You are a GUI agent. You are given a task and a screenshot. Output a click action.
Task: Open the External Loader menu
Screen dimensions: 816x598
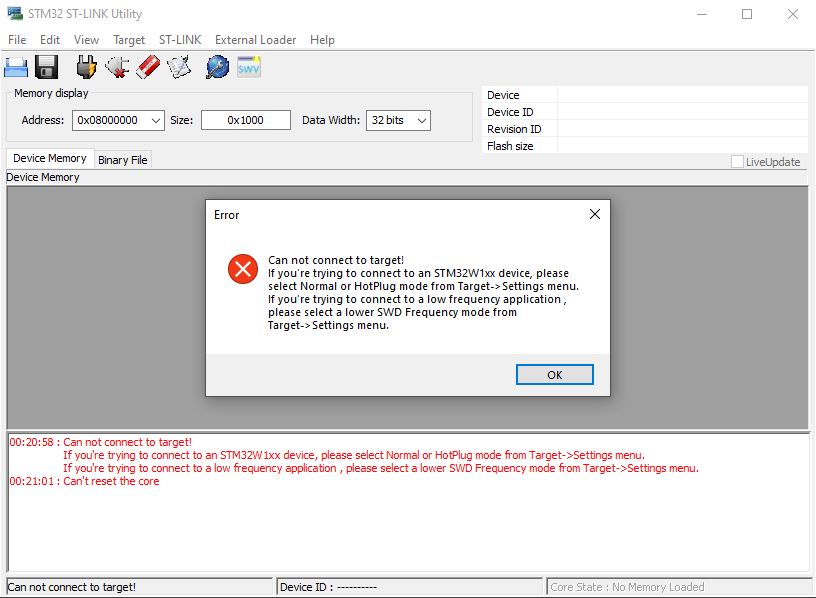click(x=256, y=40)
